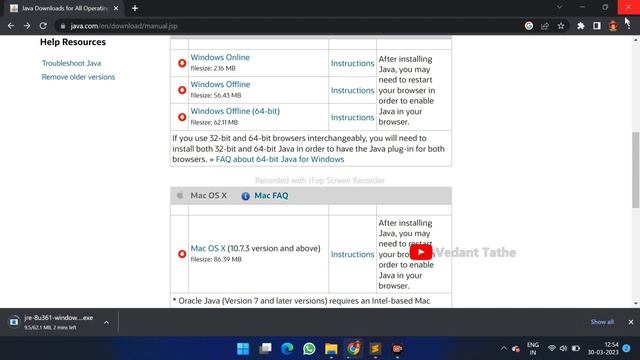This screenshot has width=640, height=360.
Task: Open Instructions for Windows Offline (64-bit)
Action: pyautogui.click(x=352, y=117)
